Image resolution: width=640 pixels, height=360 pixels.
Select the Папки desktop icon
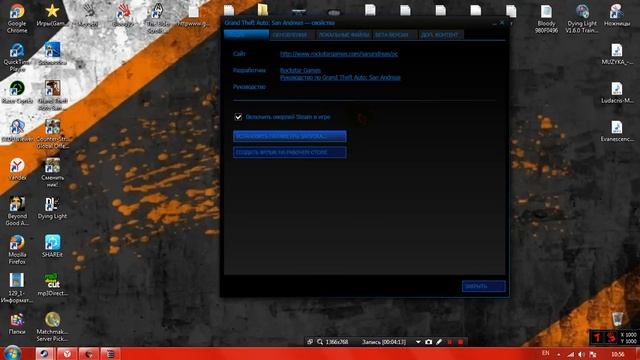[17, 323]
